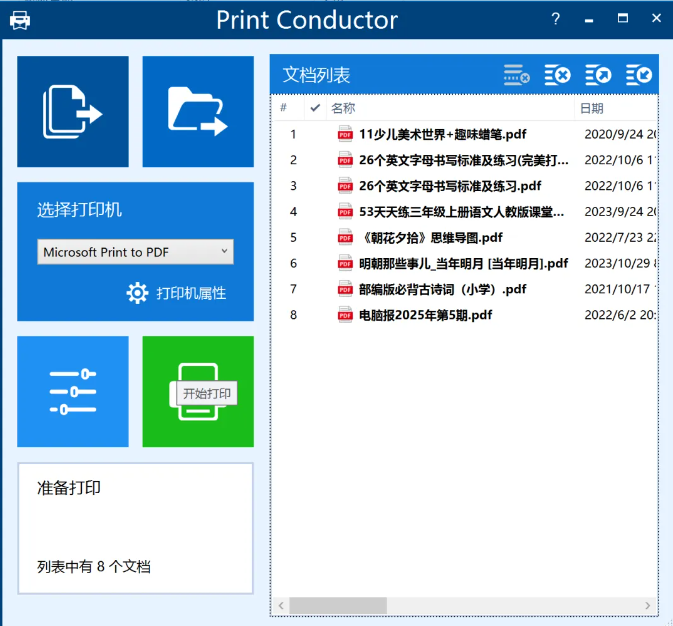673x626 pixels.
Task: Click the horizontal scrollbar thumb
Action: pyautogui.click(x=338, y=605)
